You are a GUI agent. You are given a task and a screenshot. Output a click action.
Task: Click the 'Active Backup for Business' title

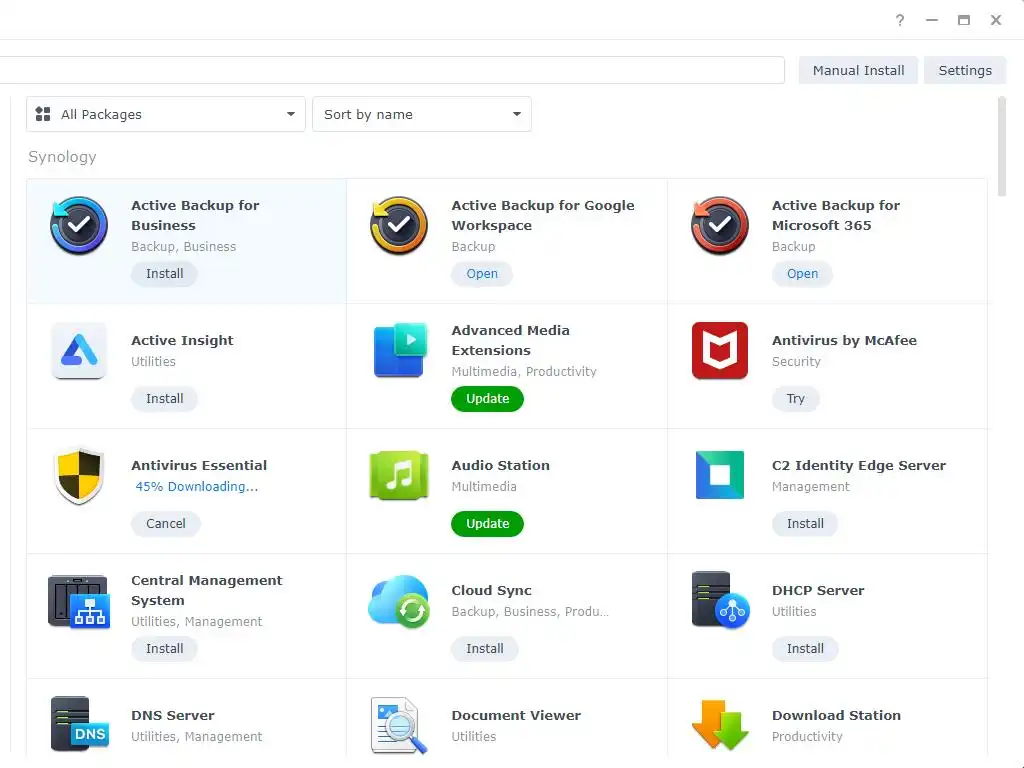point(195,215)
